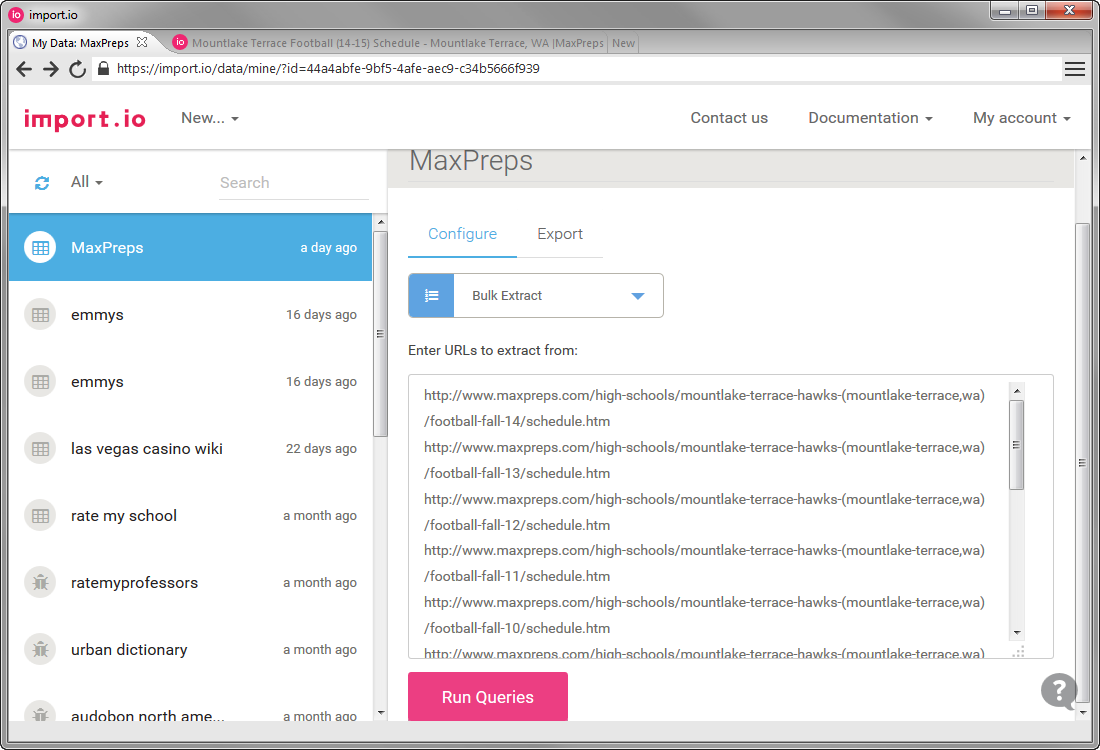This screenshot has width=1100, height=750.
Task: Select the las vegas casino wiki entry
Action: tap(190, 449)
